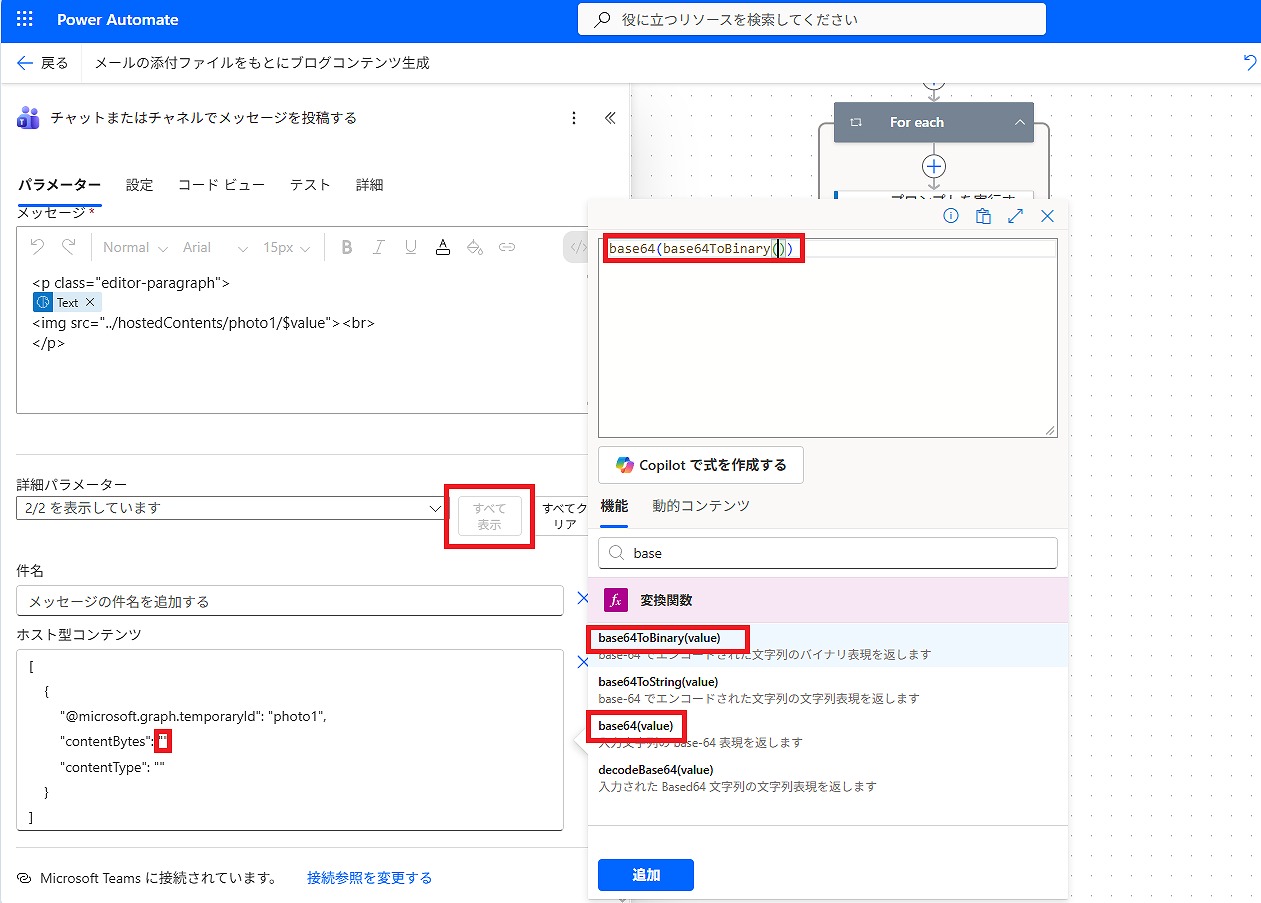
Task: Open the action's three-dot more menu
Action: pos(574,118)
